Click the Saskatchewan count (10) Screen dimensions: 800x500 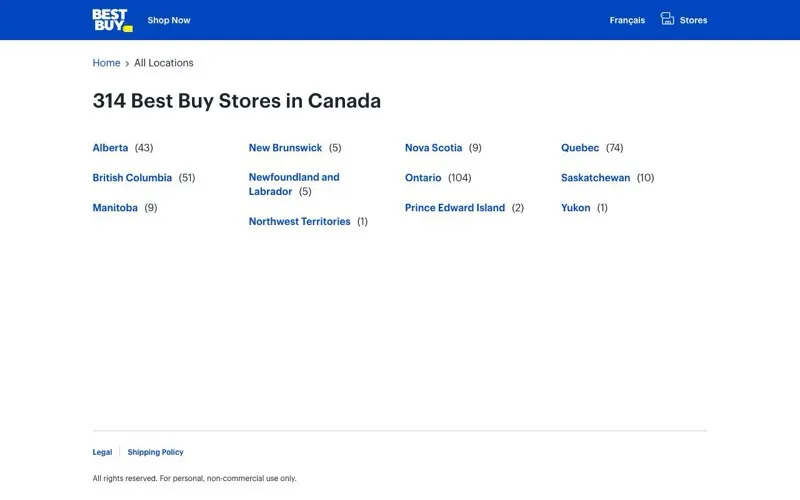[645, 178]
